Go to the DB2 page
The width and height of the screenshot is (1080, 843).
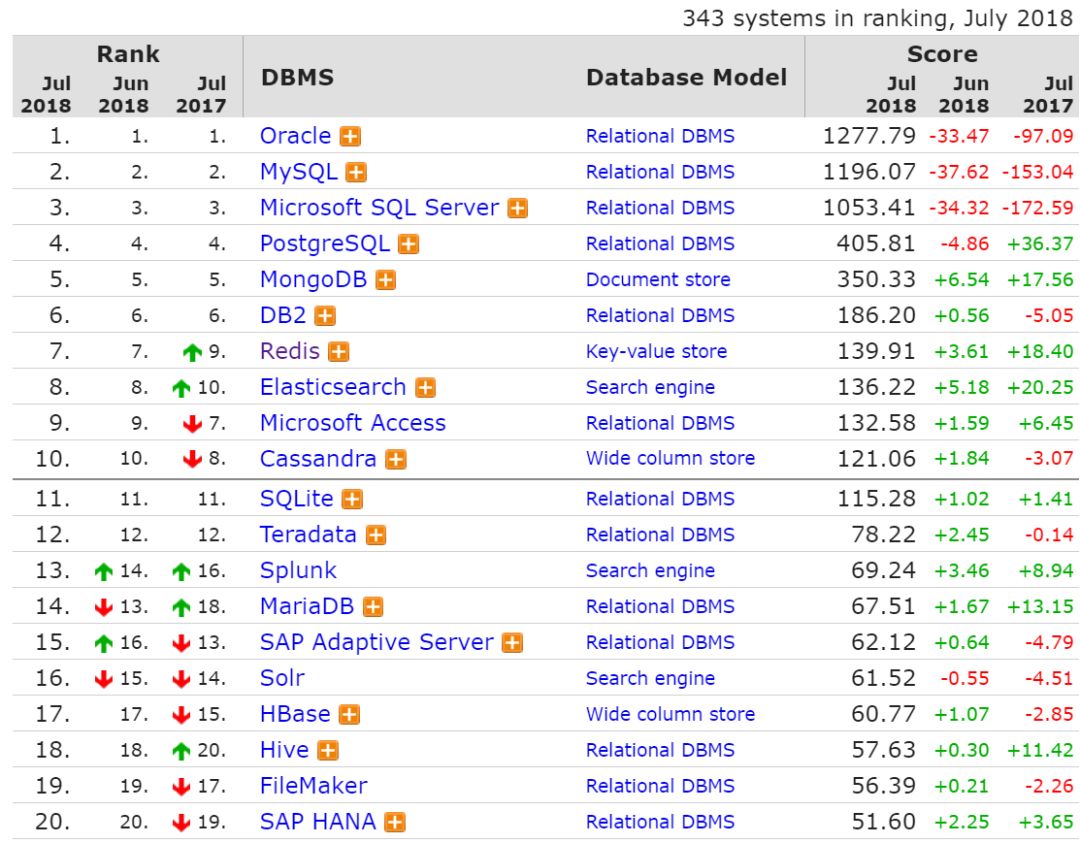click(x=283, y=315)
